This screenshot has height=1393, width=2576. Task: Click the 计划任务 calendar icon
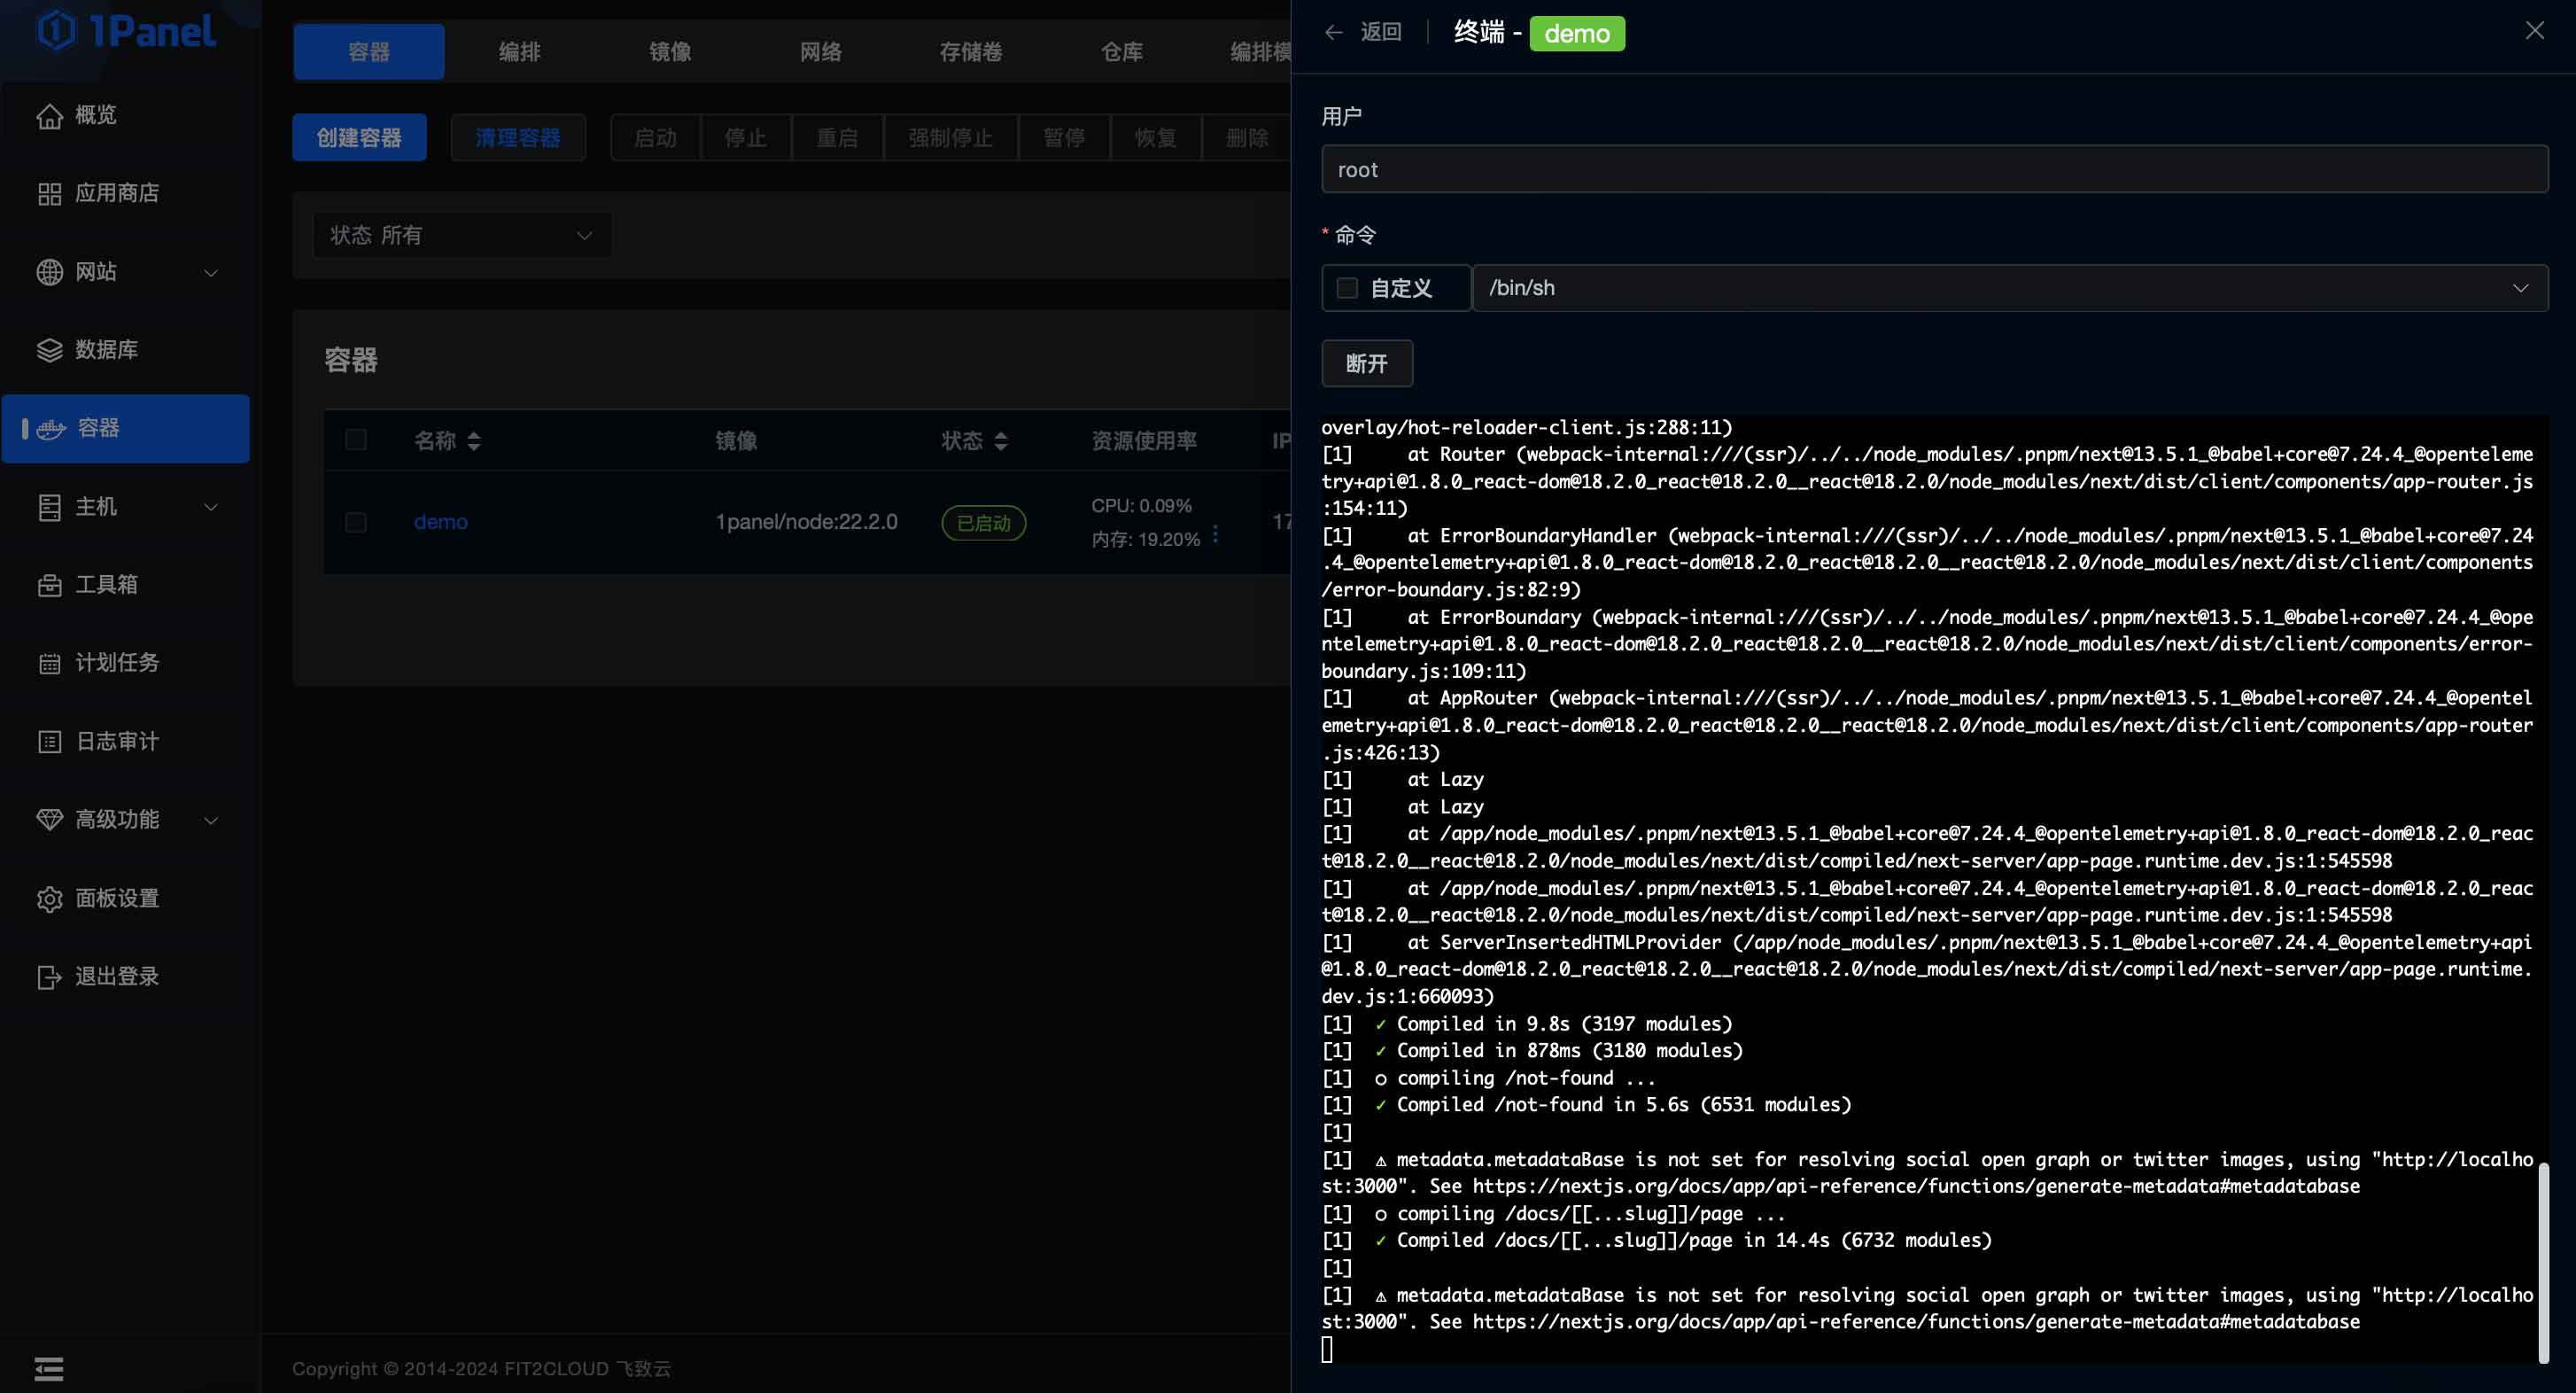pyautogui.click(x=49, y=664)
